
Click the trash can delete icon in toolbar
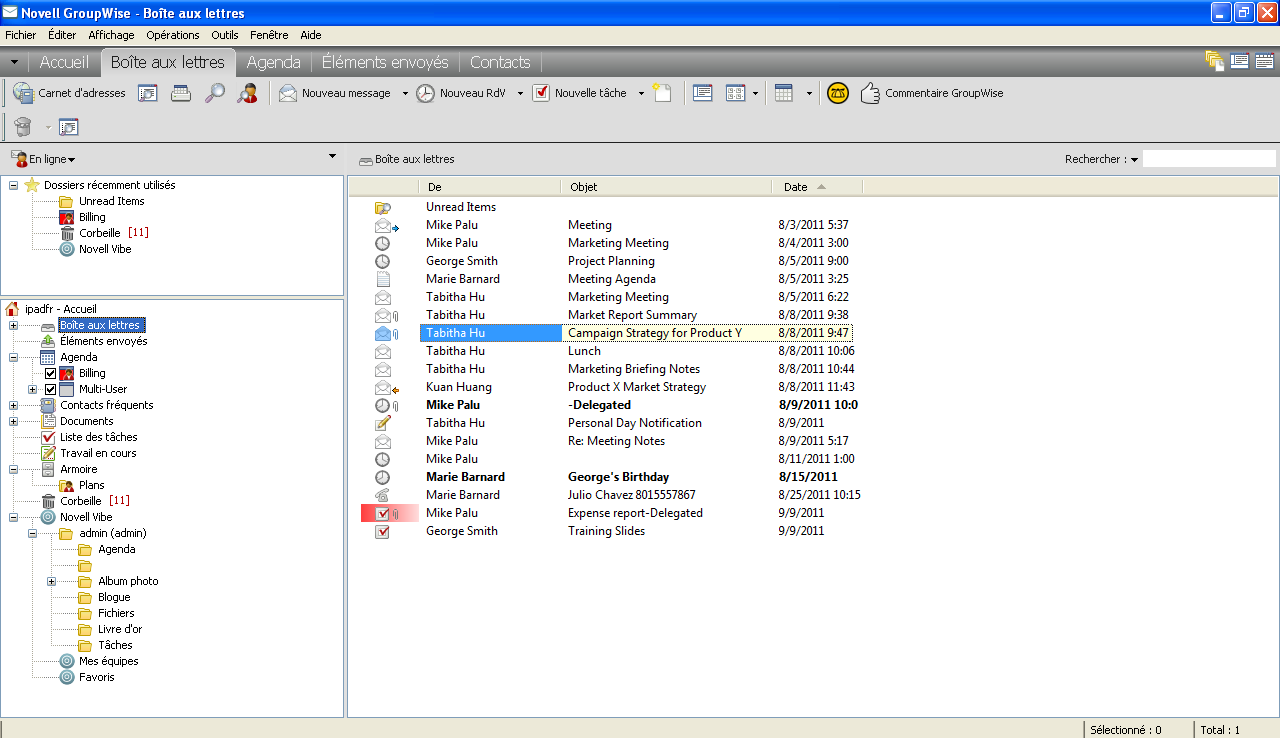click(23, 127)
